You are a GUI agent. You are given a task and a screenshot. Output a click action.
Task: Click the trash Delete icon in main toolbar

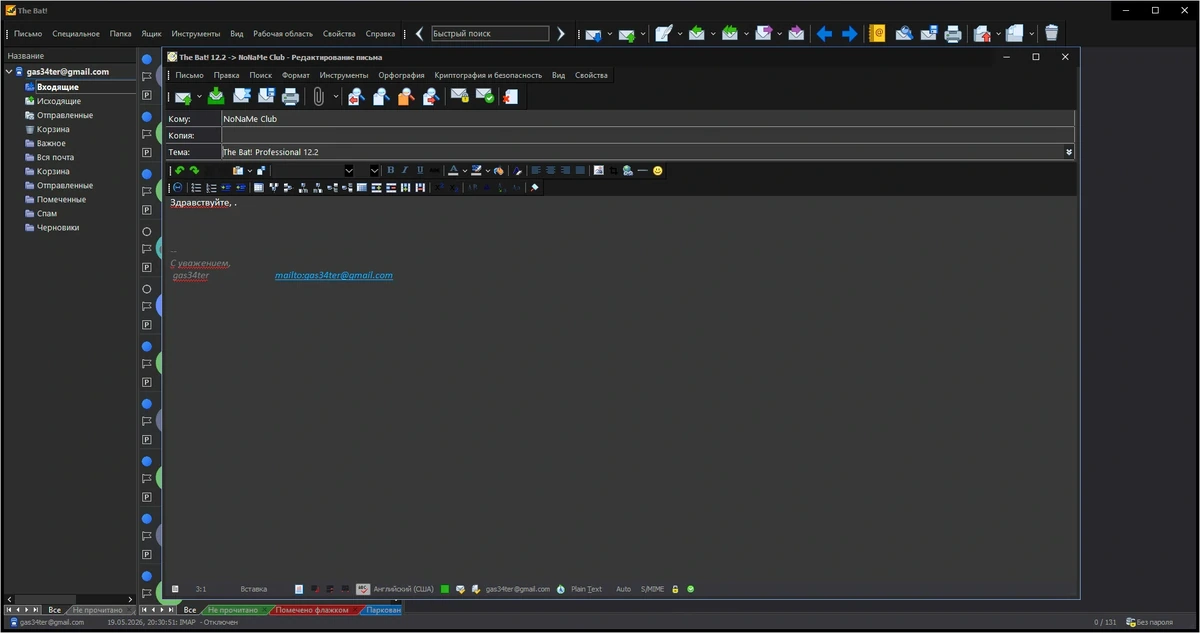[1051, 34]
